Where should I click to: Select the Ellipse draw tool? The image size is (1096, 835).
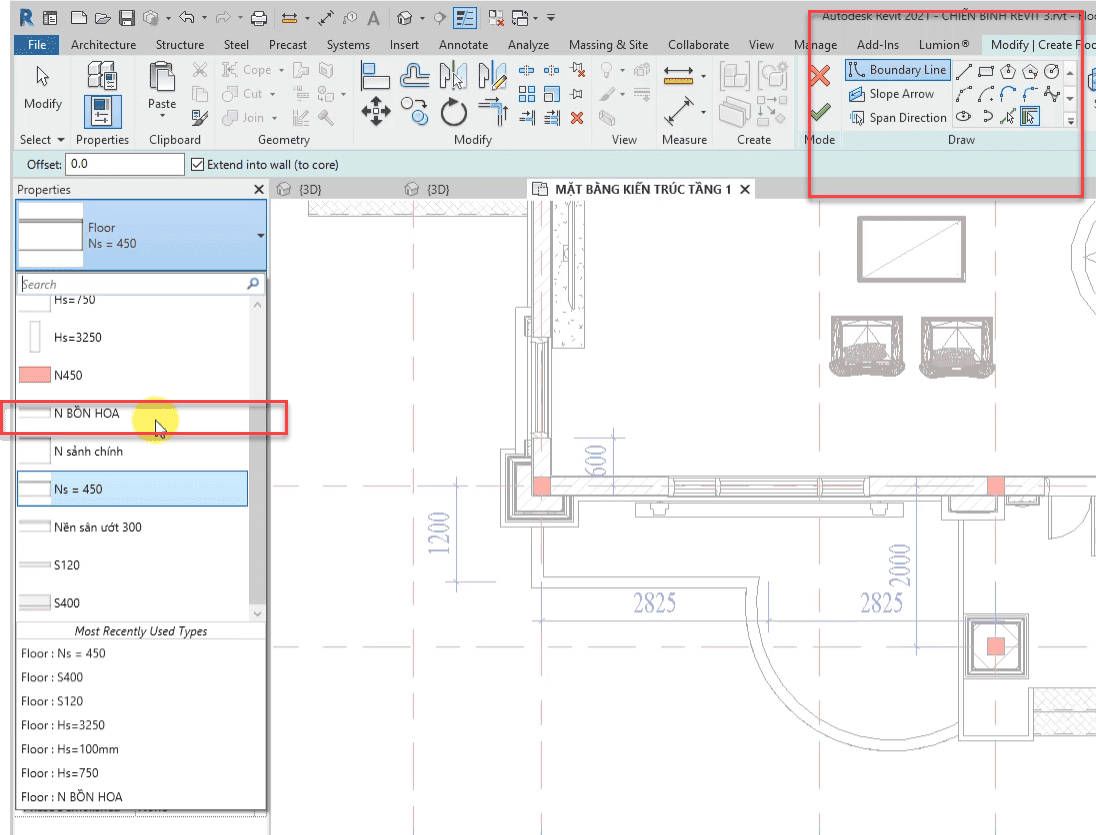click(964, 117)
